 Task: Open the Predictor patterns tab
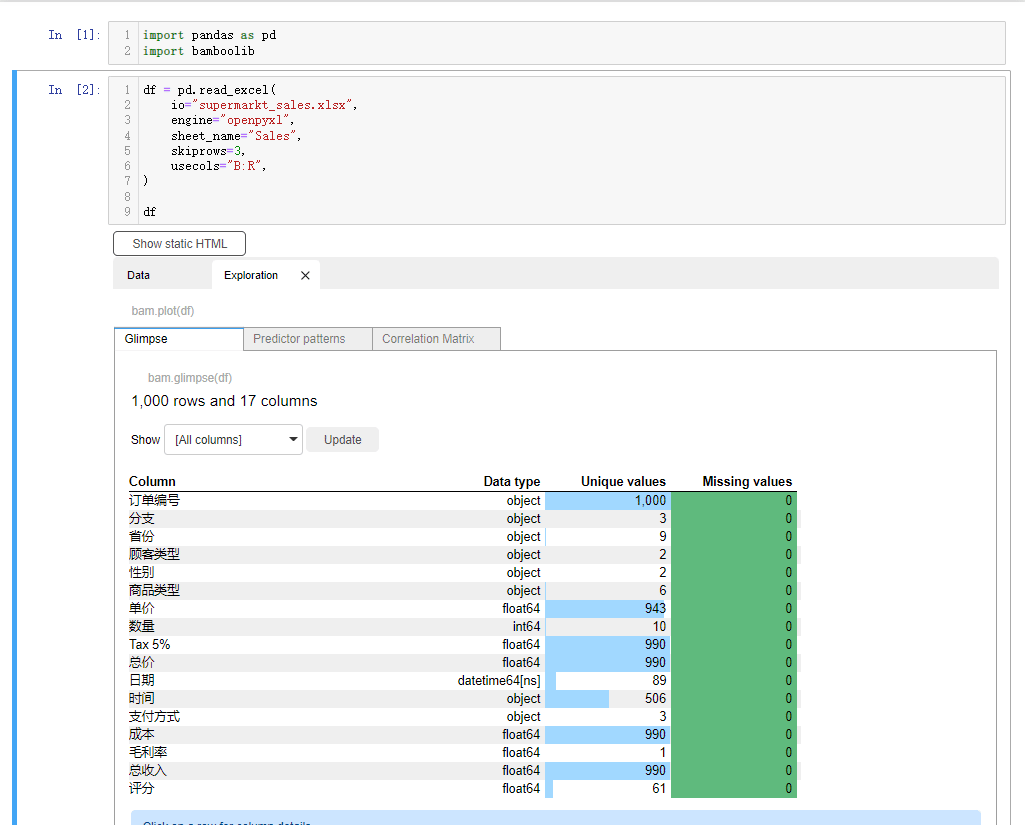tap(308, 339)
